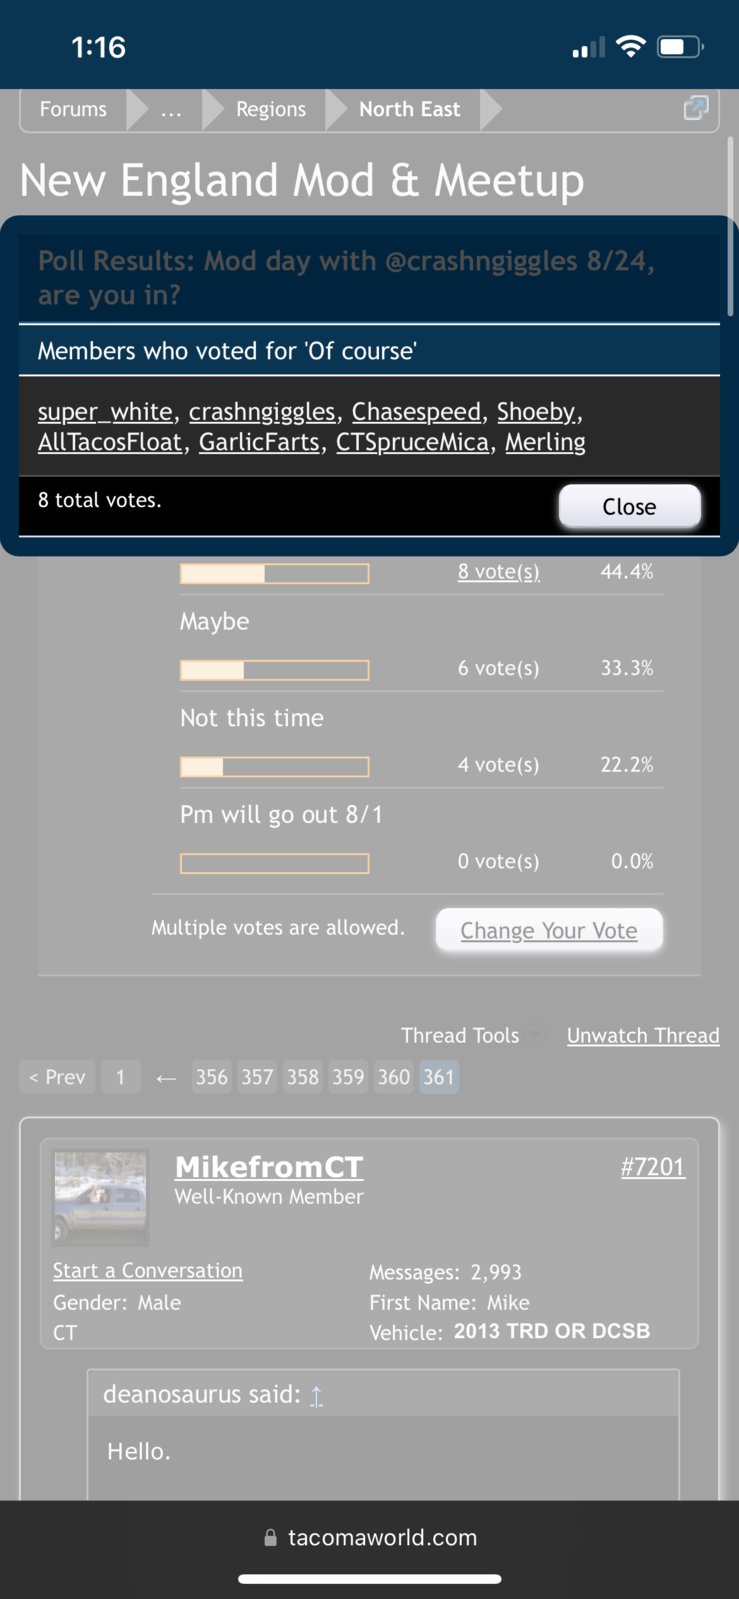
Task: Go to page 358
Action: 303,1077
